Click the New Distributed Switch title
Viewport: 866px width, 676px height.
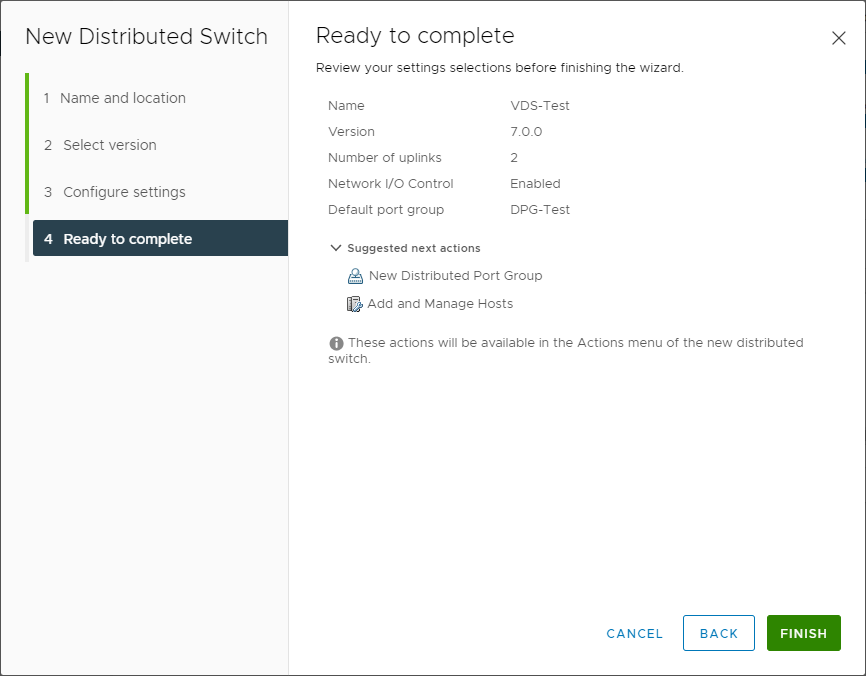click(x=146, y=36)
